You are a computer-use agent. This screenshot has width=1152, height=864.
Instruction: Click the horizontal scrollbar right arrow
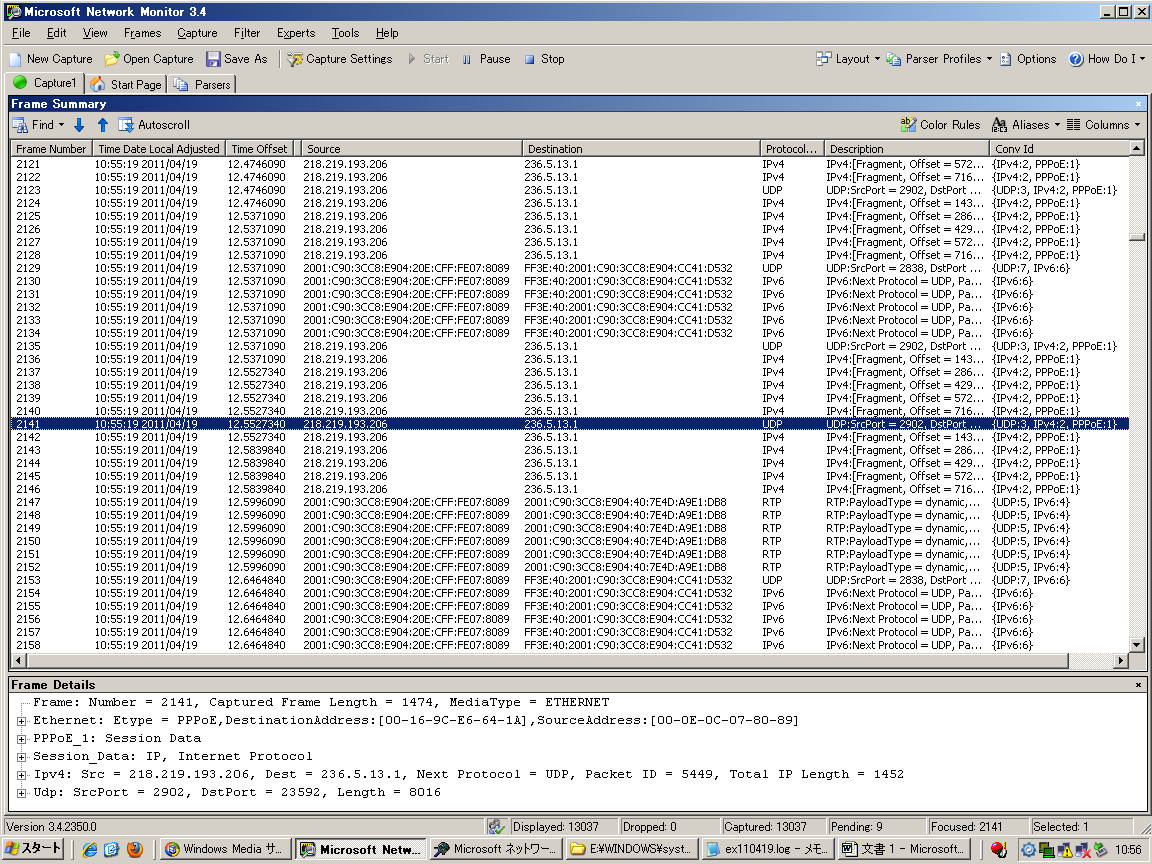pos(1121,660)
